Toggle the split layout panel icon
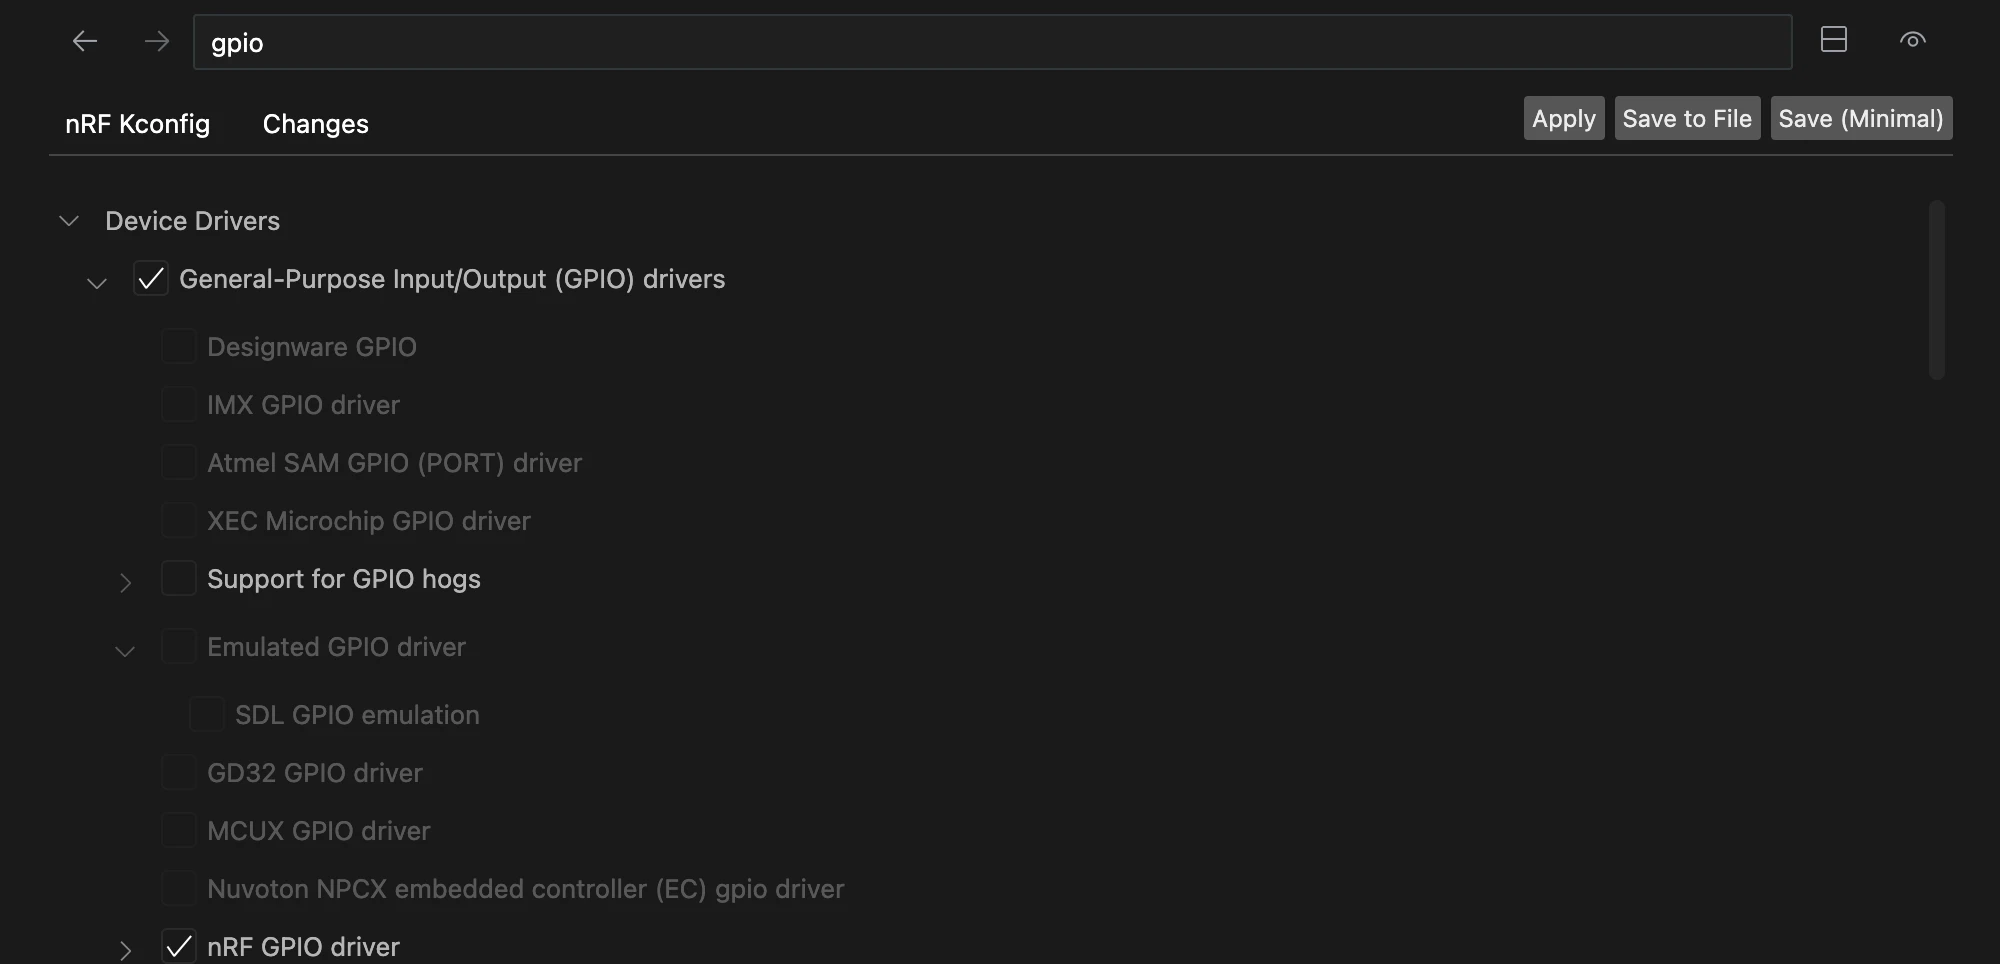This screenshot has width=2000, height=964. click(1833, 40)
